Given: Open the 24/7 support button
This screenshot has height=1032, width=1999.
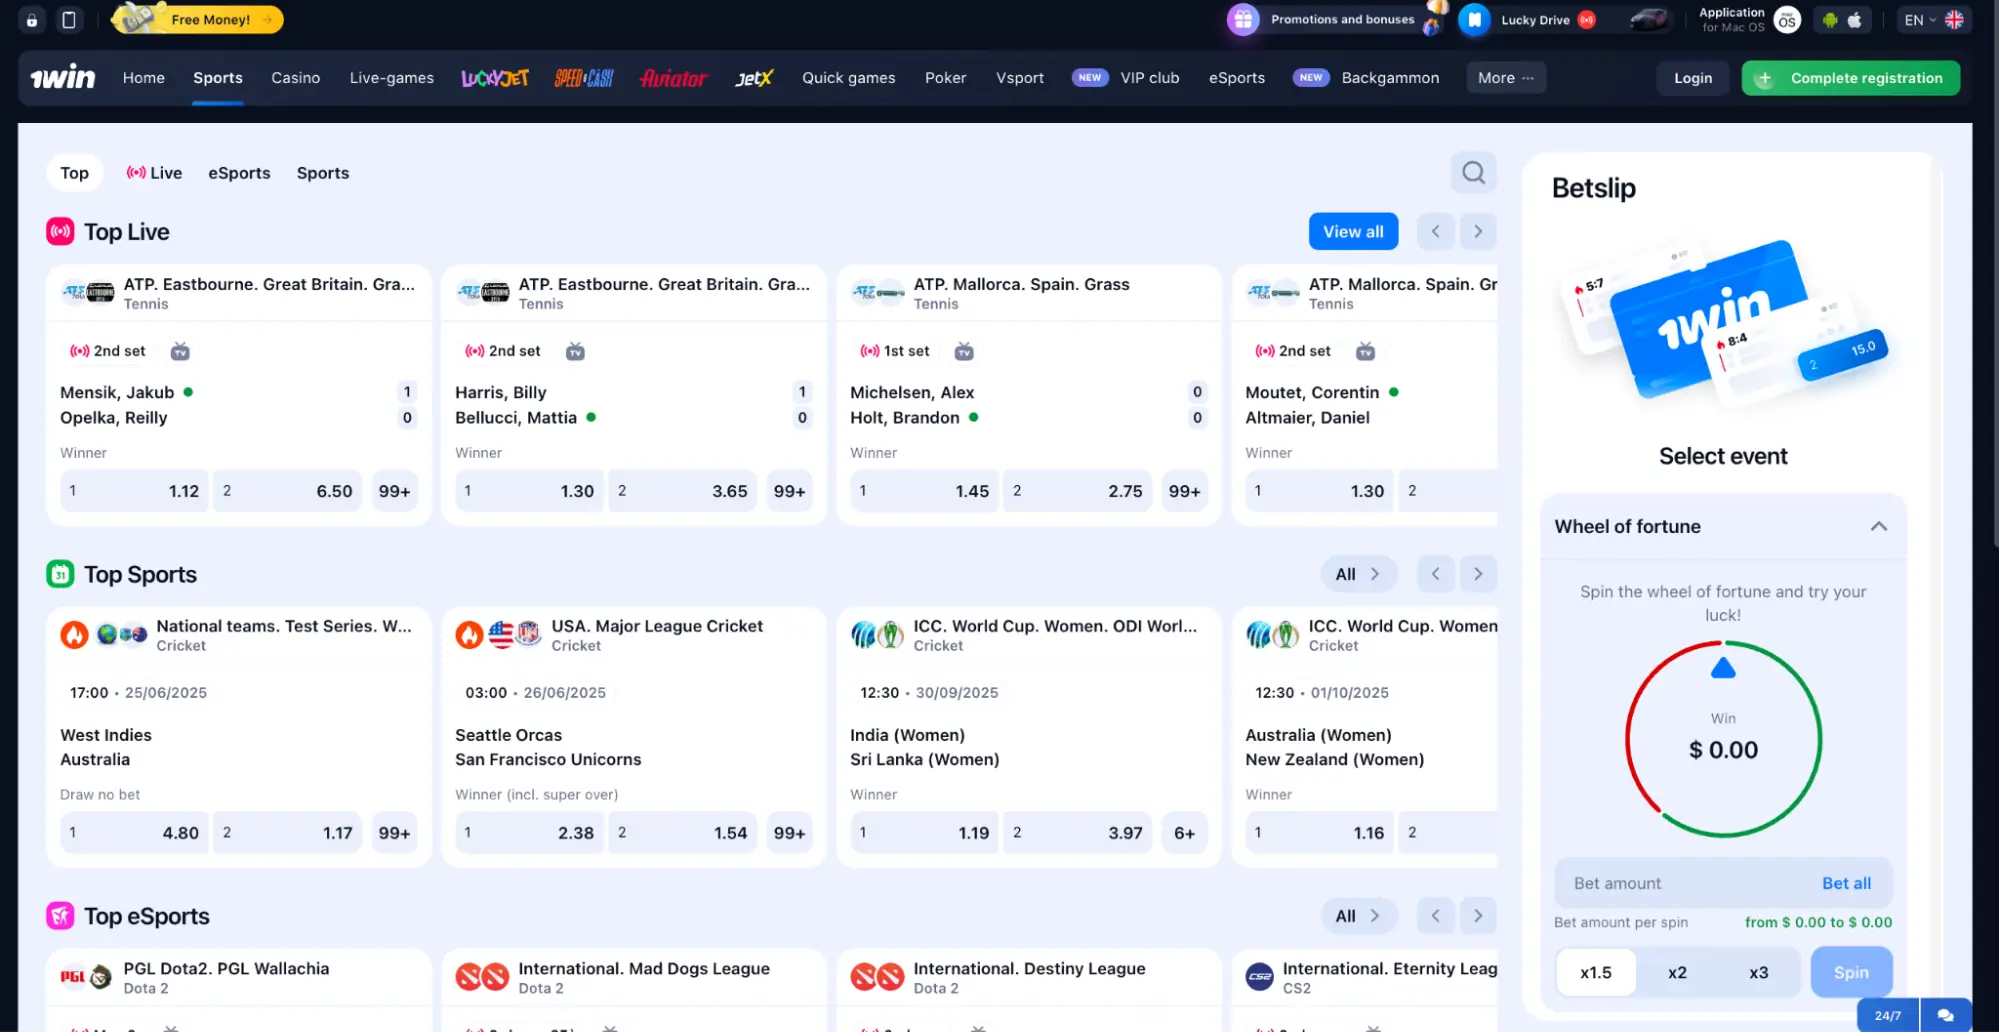Looking at the screenshot, I should pos(1888,1015).
